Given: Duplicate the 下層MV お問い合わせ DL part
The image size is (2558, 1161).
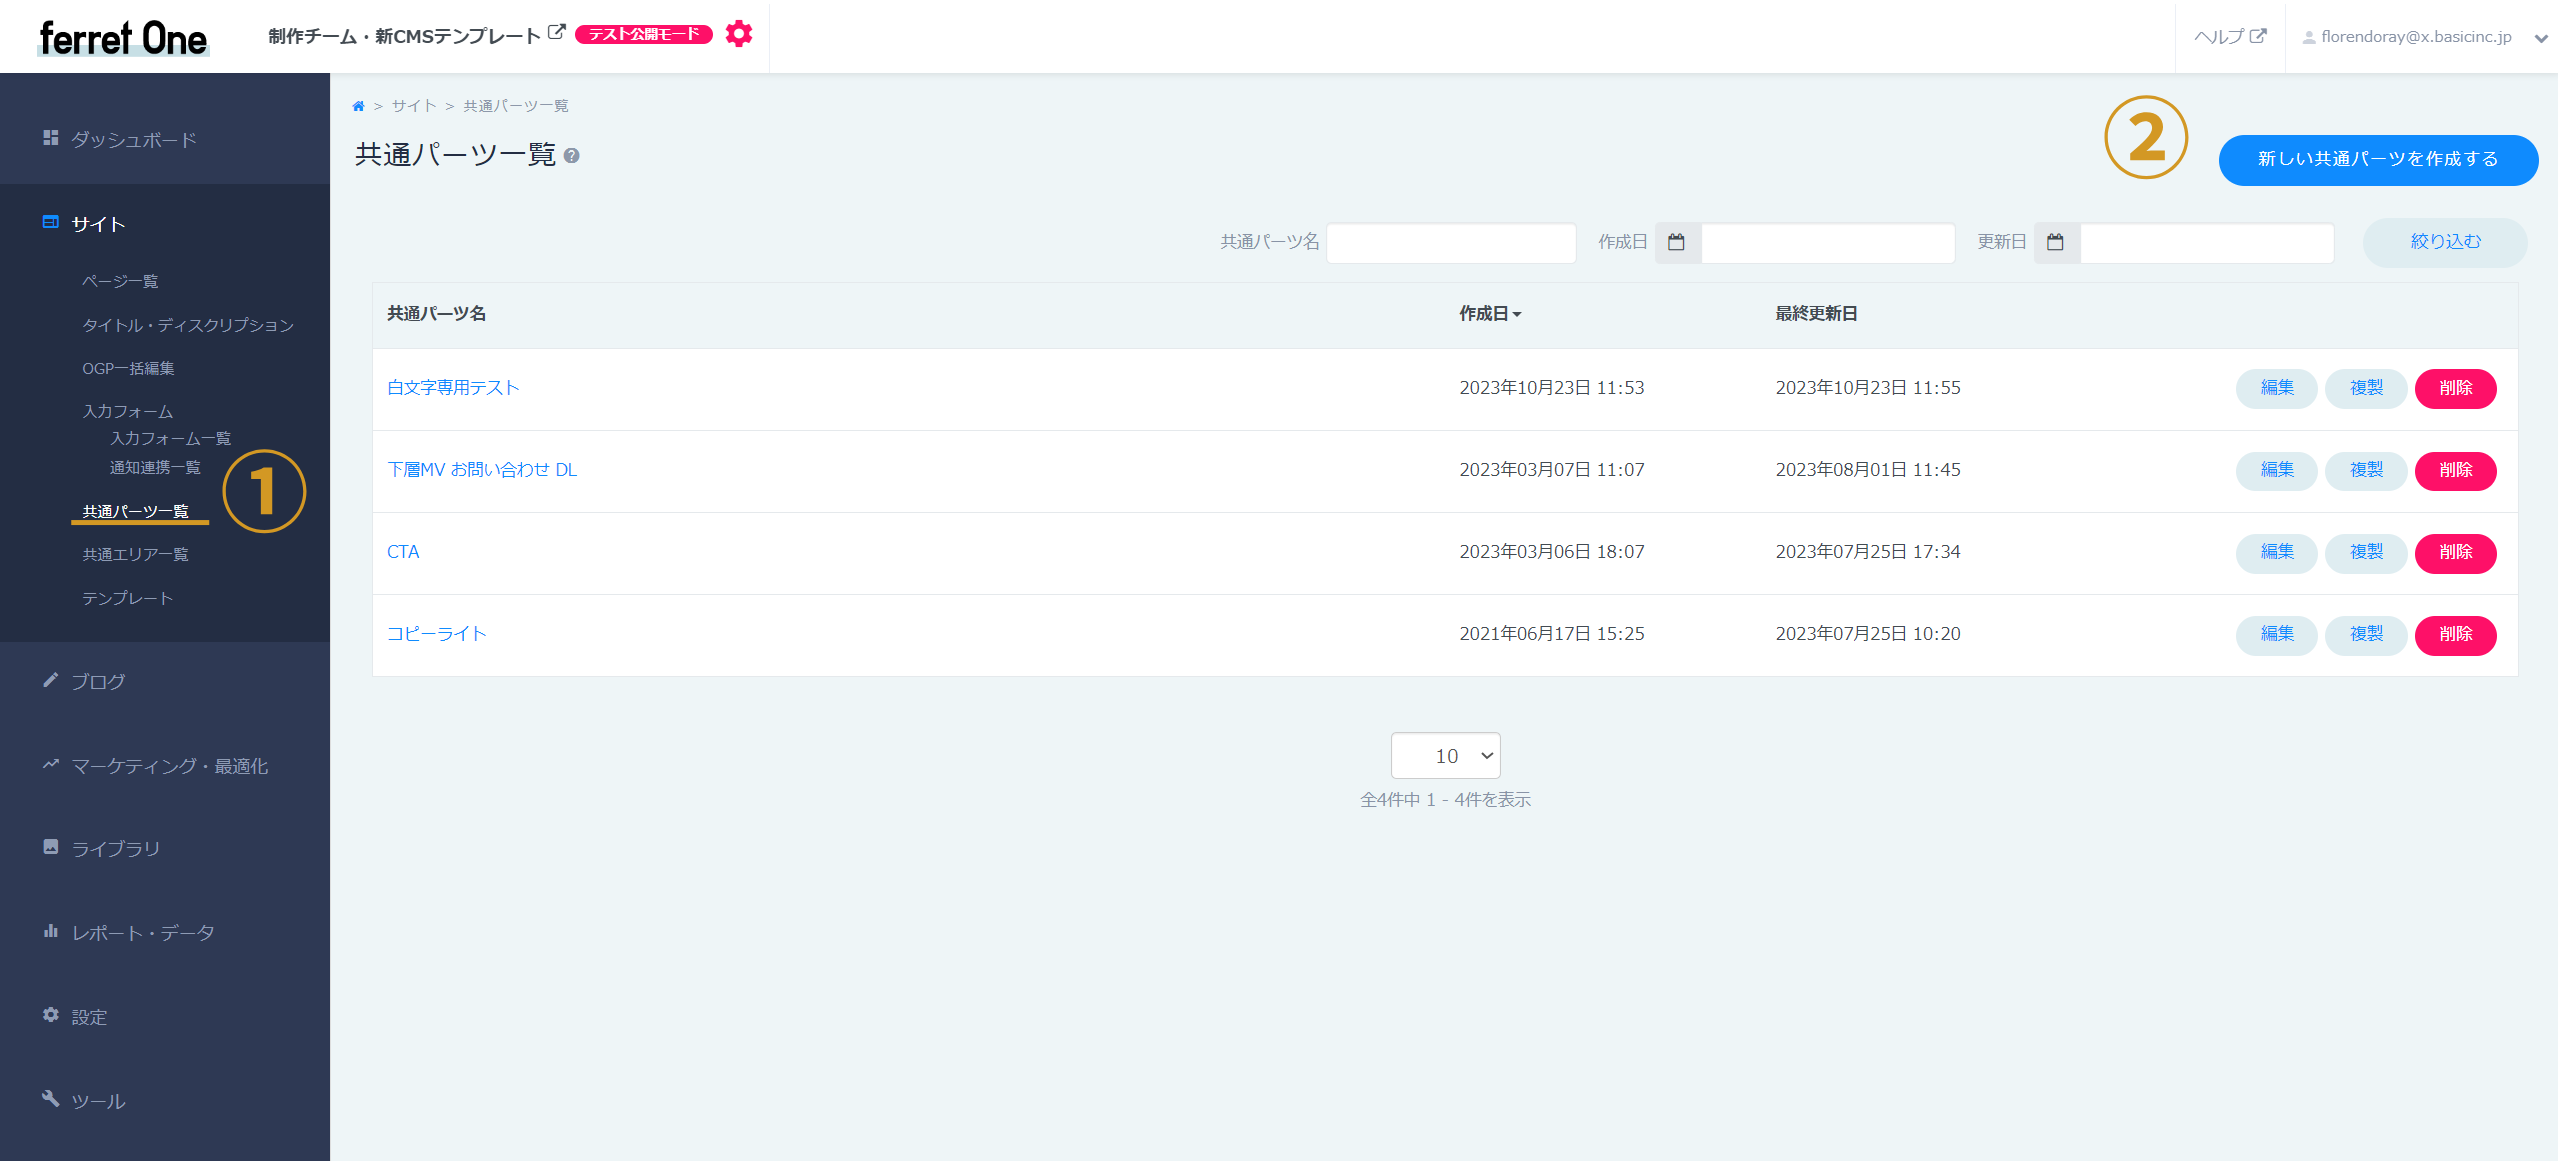Looking at the screenshot, I should (2365, 470).
